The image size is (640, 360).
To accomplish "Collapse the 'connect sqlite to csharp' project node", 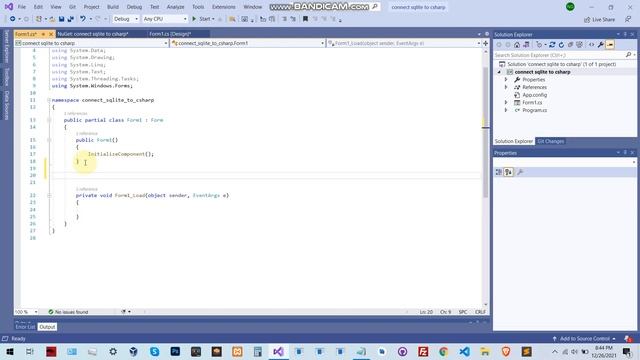I will tap(499, 72).
